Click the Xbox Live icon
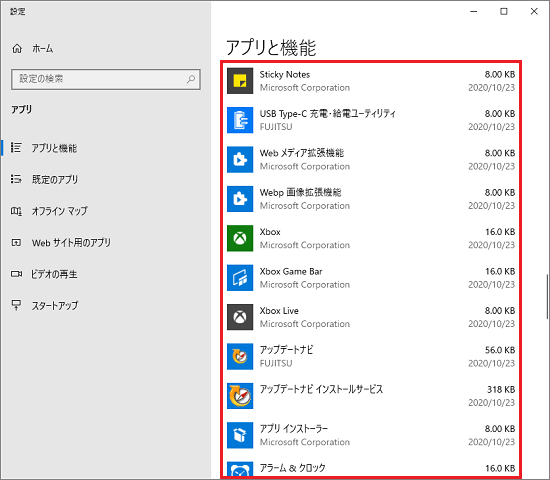 click(240, 317)
